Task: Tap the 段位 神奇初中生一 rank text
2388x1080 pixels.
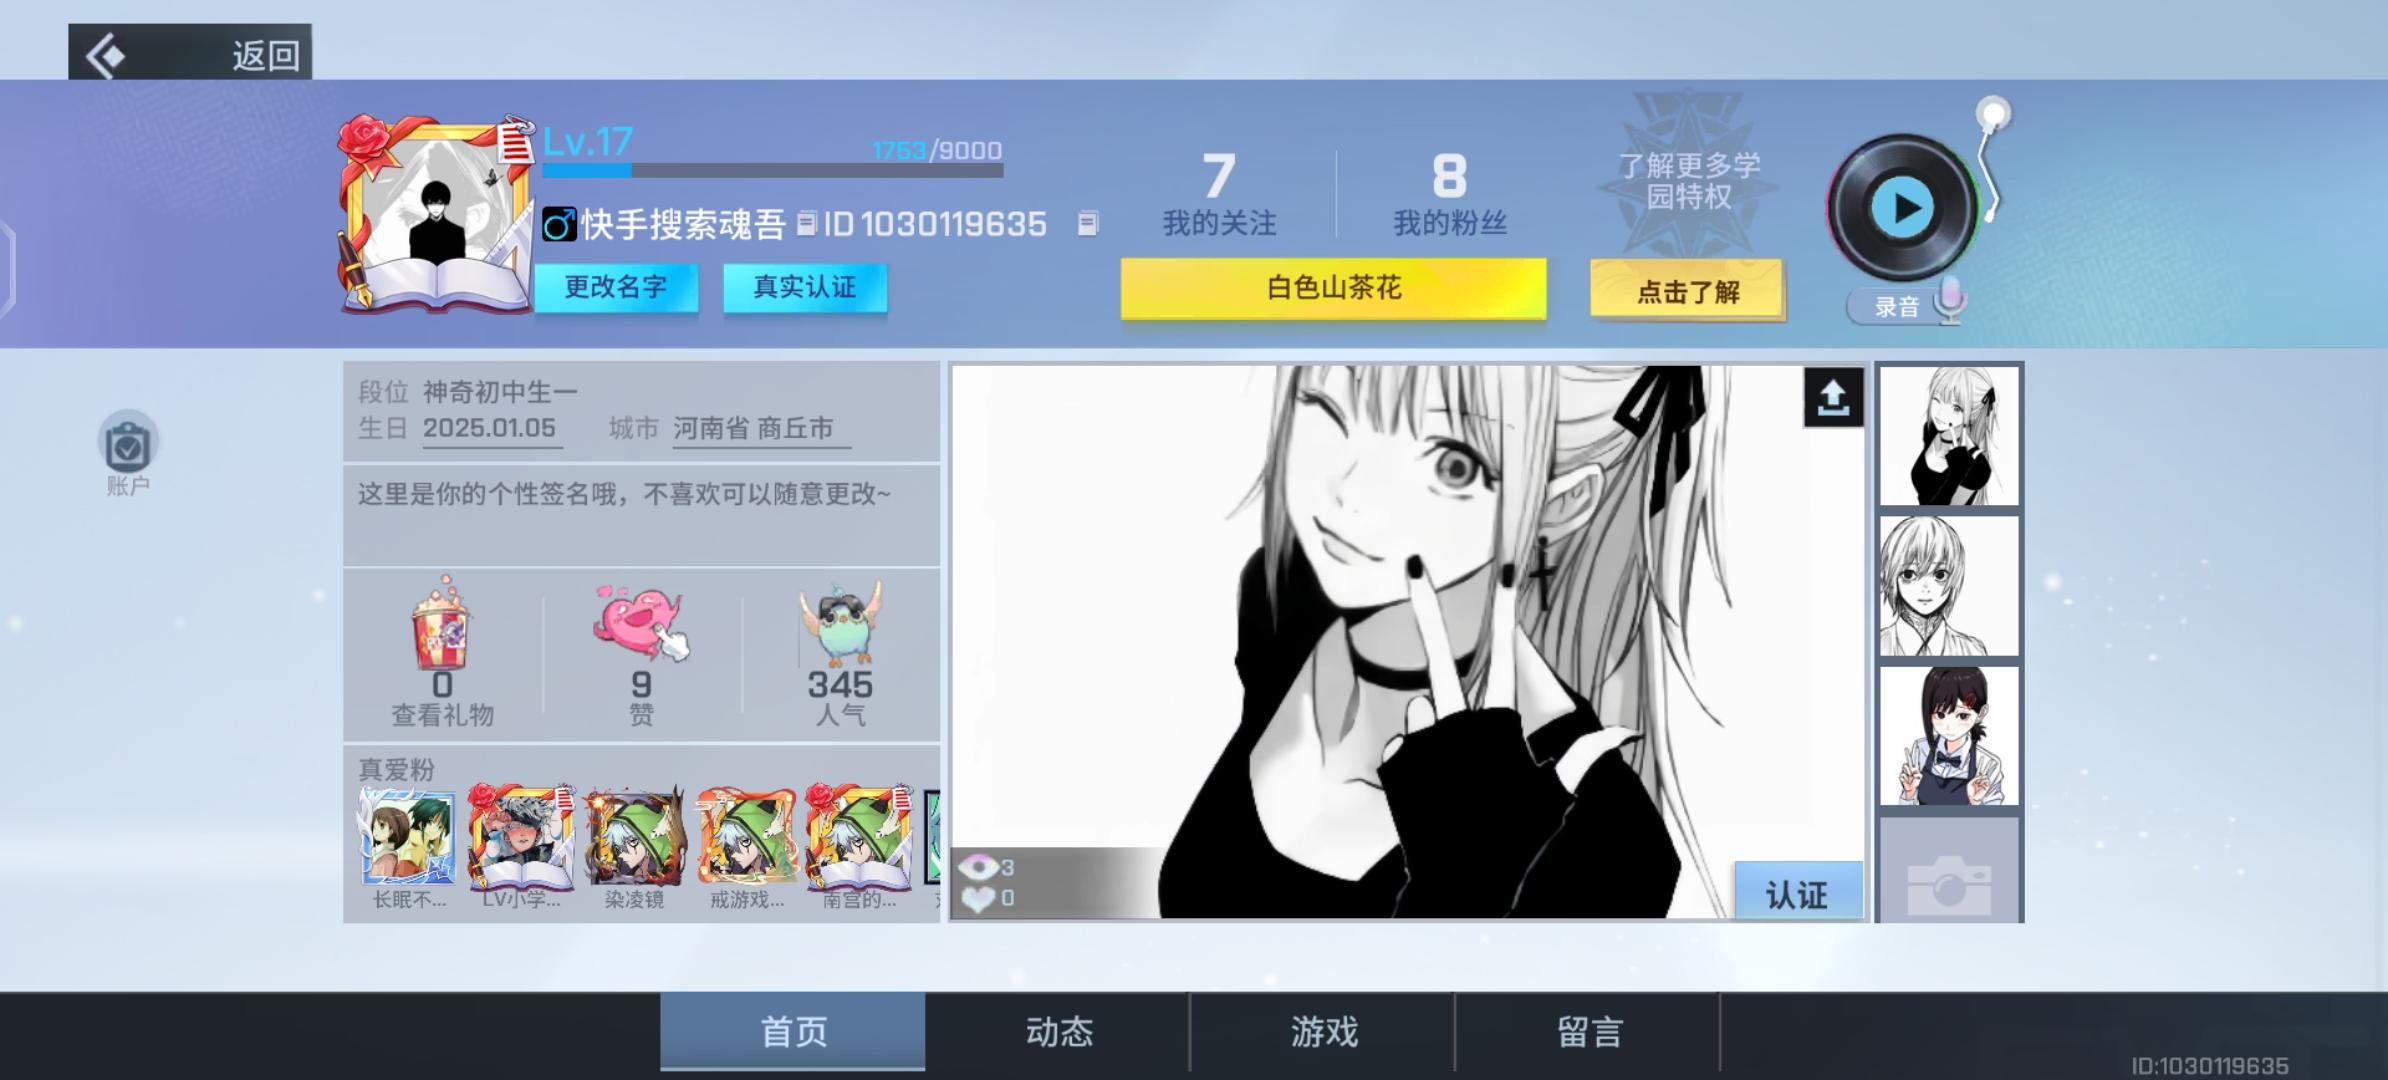Action: pyautogui.click(x=468, y=391)
